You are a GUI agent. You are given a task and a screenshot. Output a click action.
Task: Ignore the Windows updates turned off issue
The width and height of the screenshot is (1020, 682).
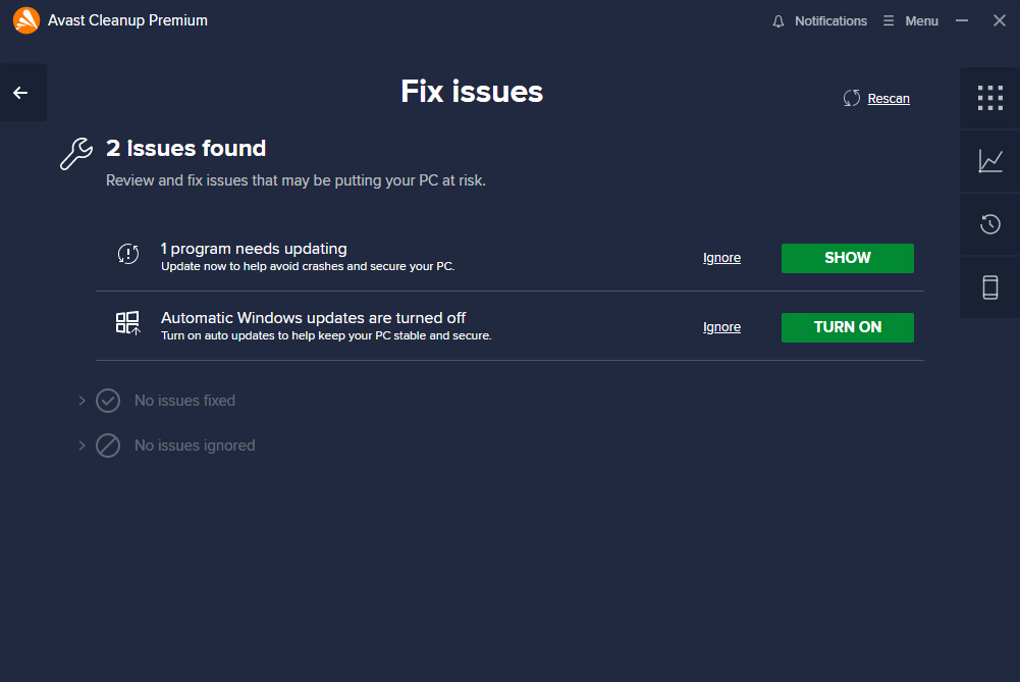(721, 327)
